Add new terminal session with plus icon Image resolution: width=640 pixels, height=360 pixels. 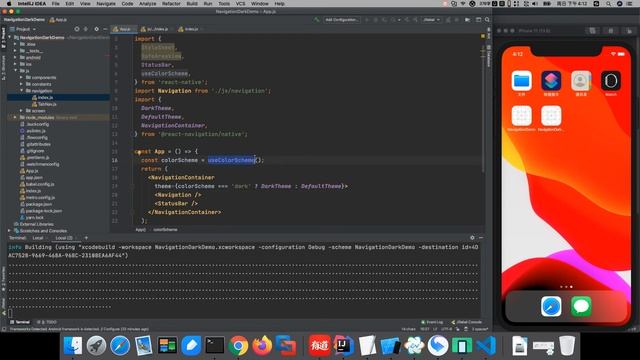tap(86, 238)
